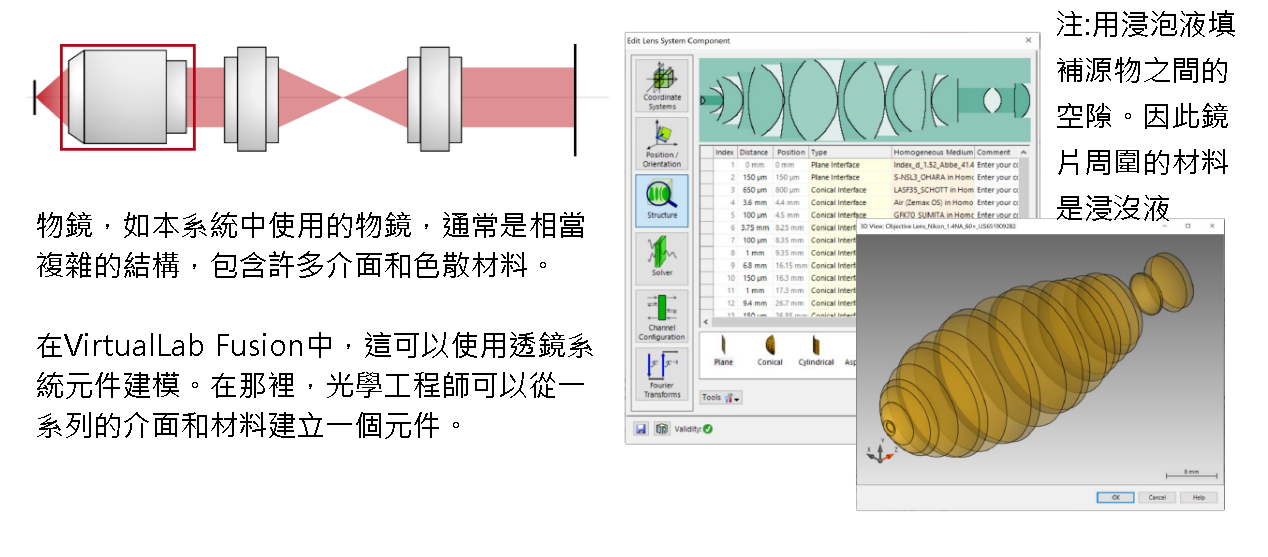Click the save disk icon beside Validity
Viewport: 1268px width, 557px height.
640,428
